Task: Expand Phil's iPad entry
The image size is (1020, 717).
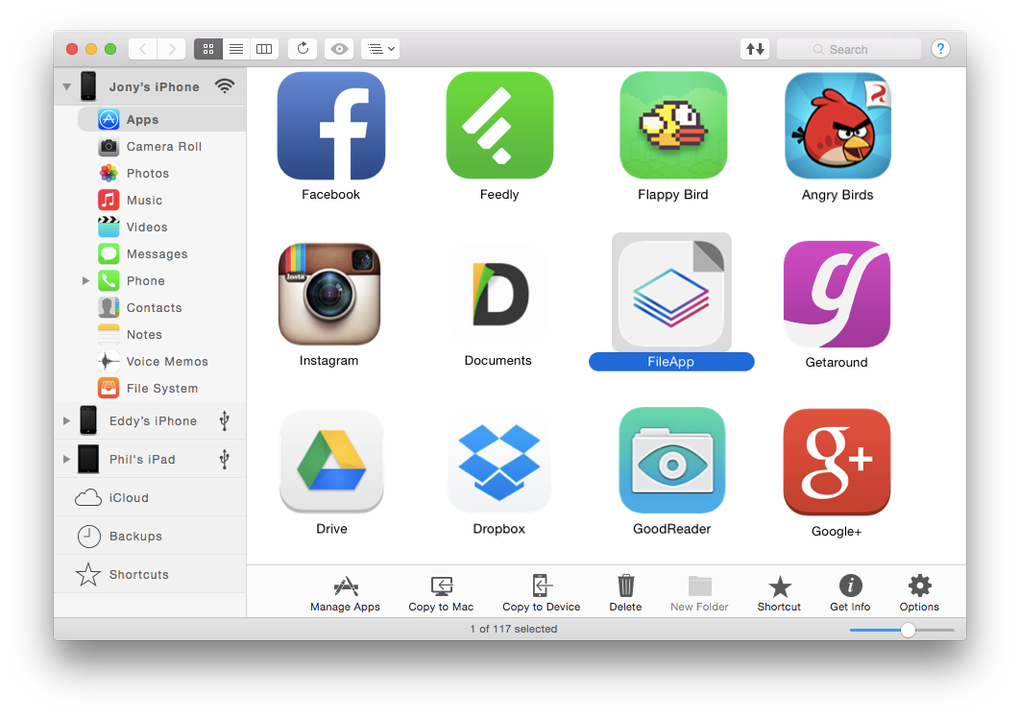Action: click(65, 459)
